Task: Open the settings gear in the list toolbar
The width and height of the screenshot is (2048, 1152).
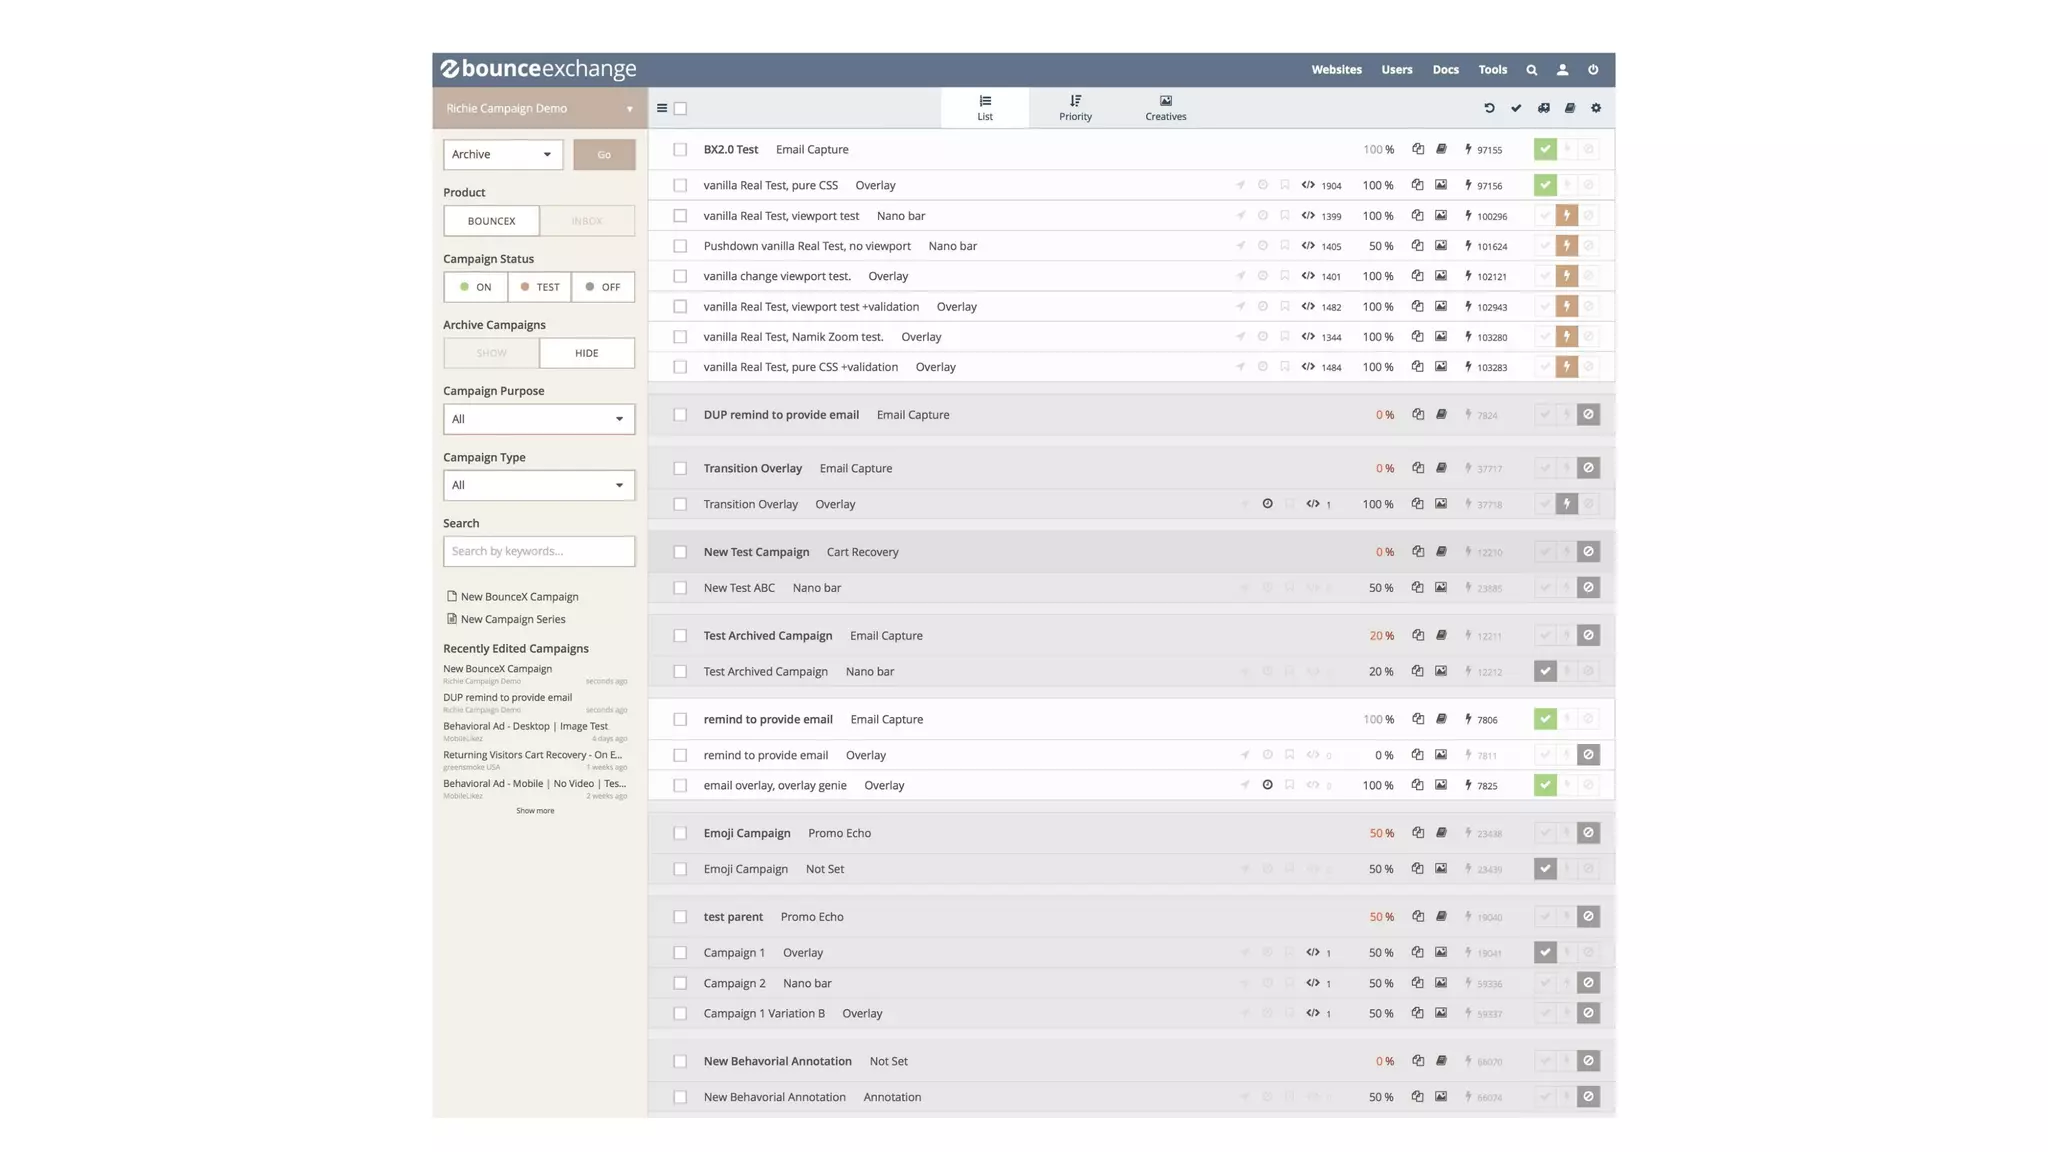Action: [1596, 108]
